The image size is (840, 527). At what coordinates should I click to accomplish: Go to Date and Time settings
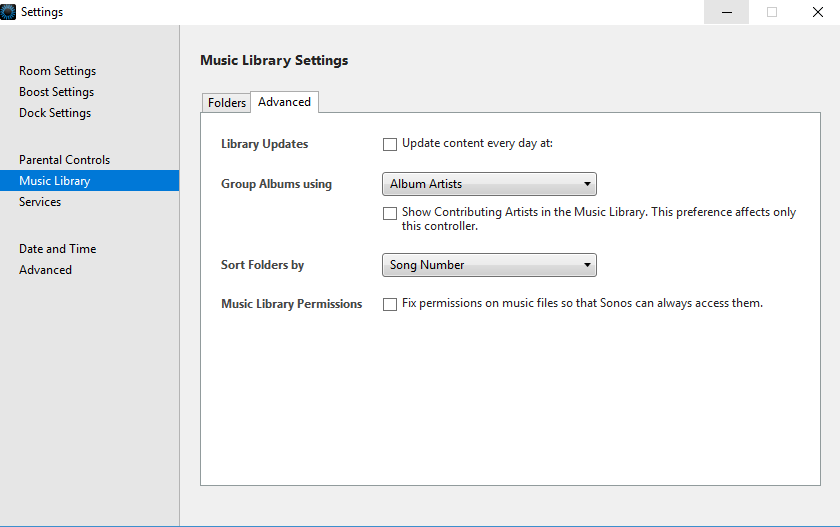(57, 249)
